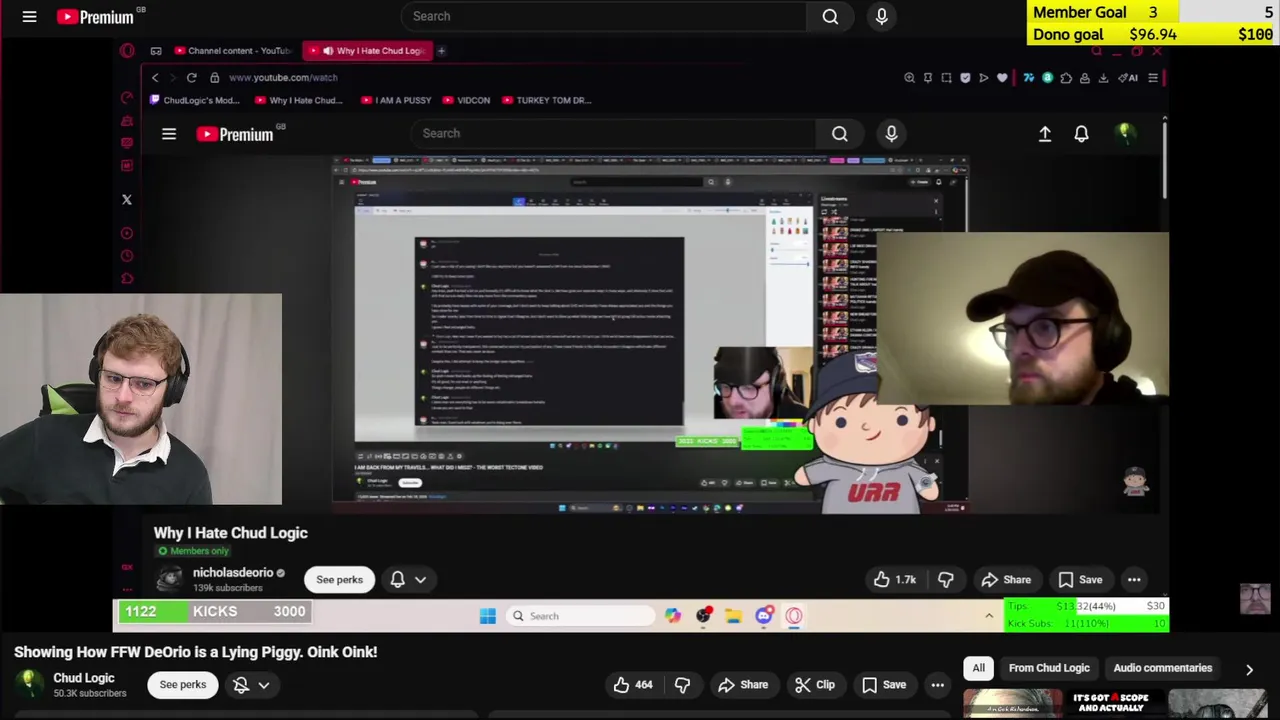Image resolution: width=1280 pixels, height=720 pixels.
Task: Open I AM A PUSSY bookmark
Action: pyautogui.click(x=396, y=100)
